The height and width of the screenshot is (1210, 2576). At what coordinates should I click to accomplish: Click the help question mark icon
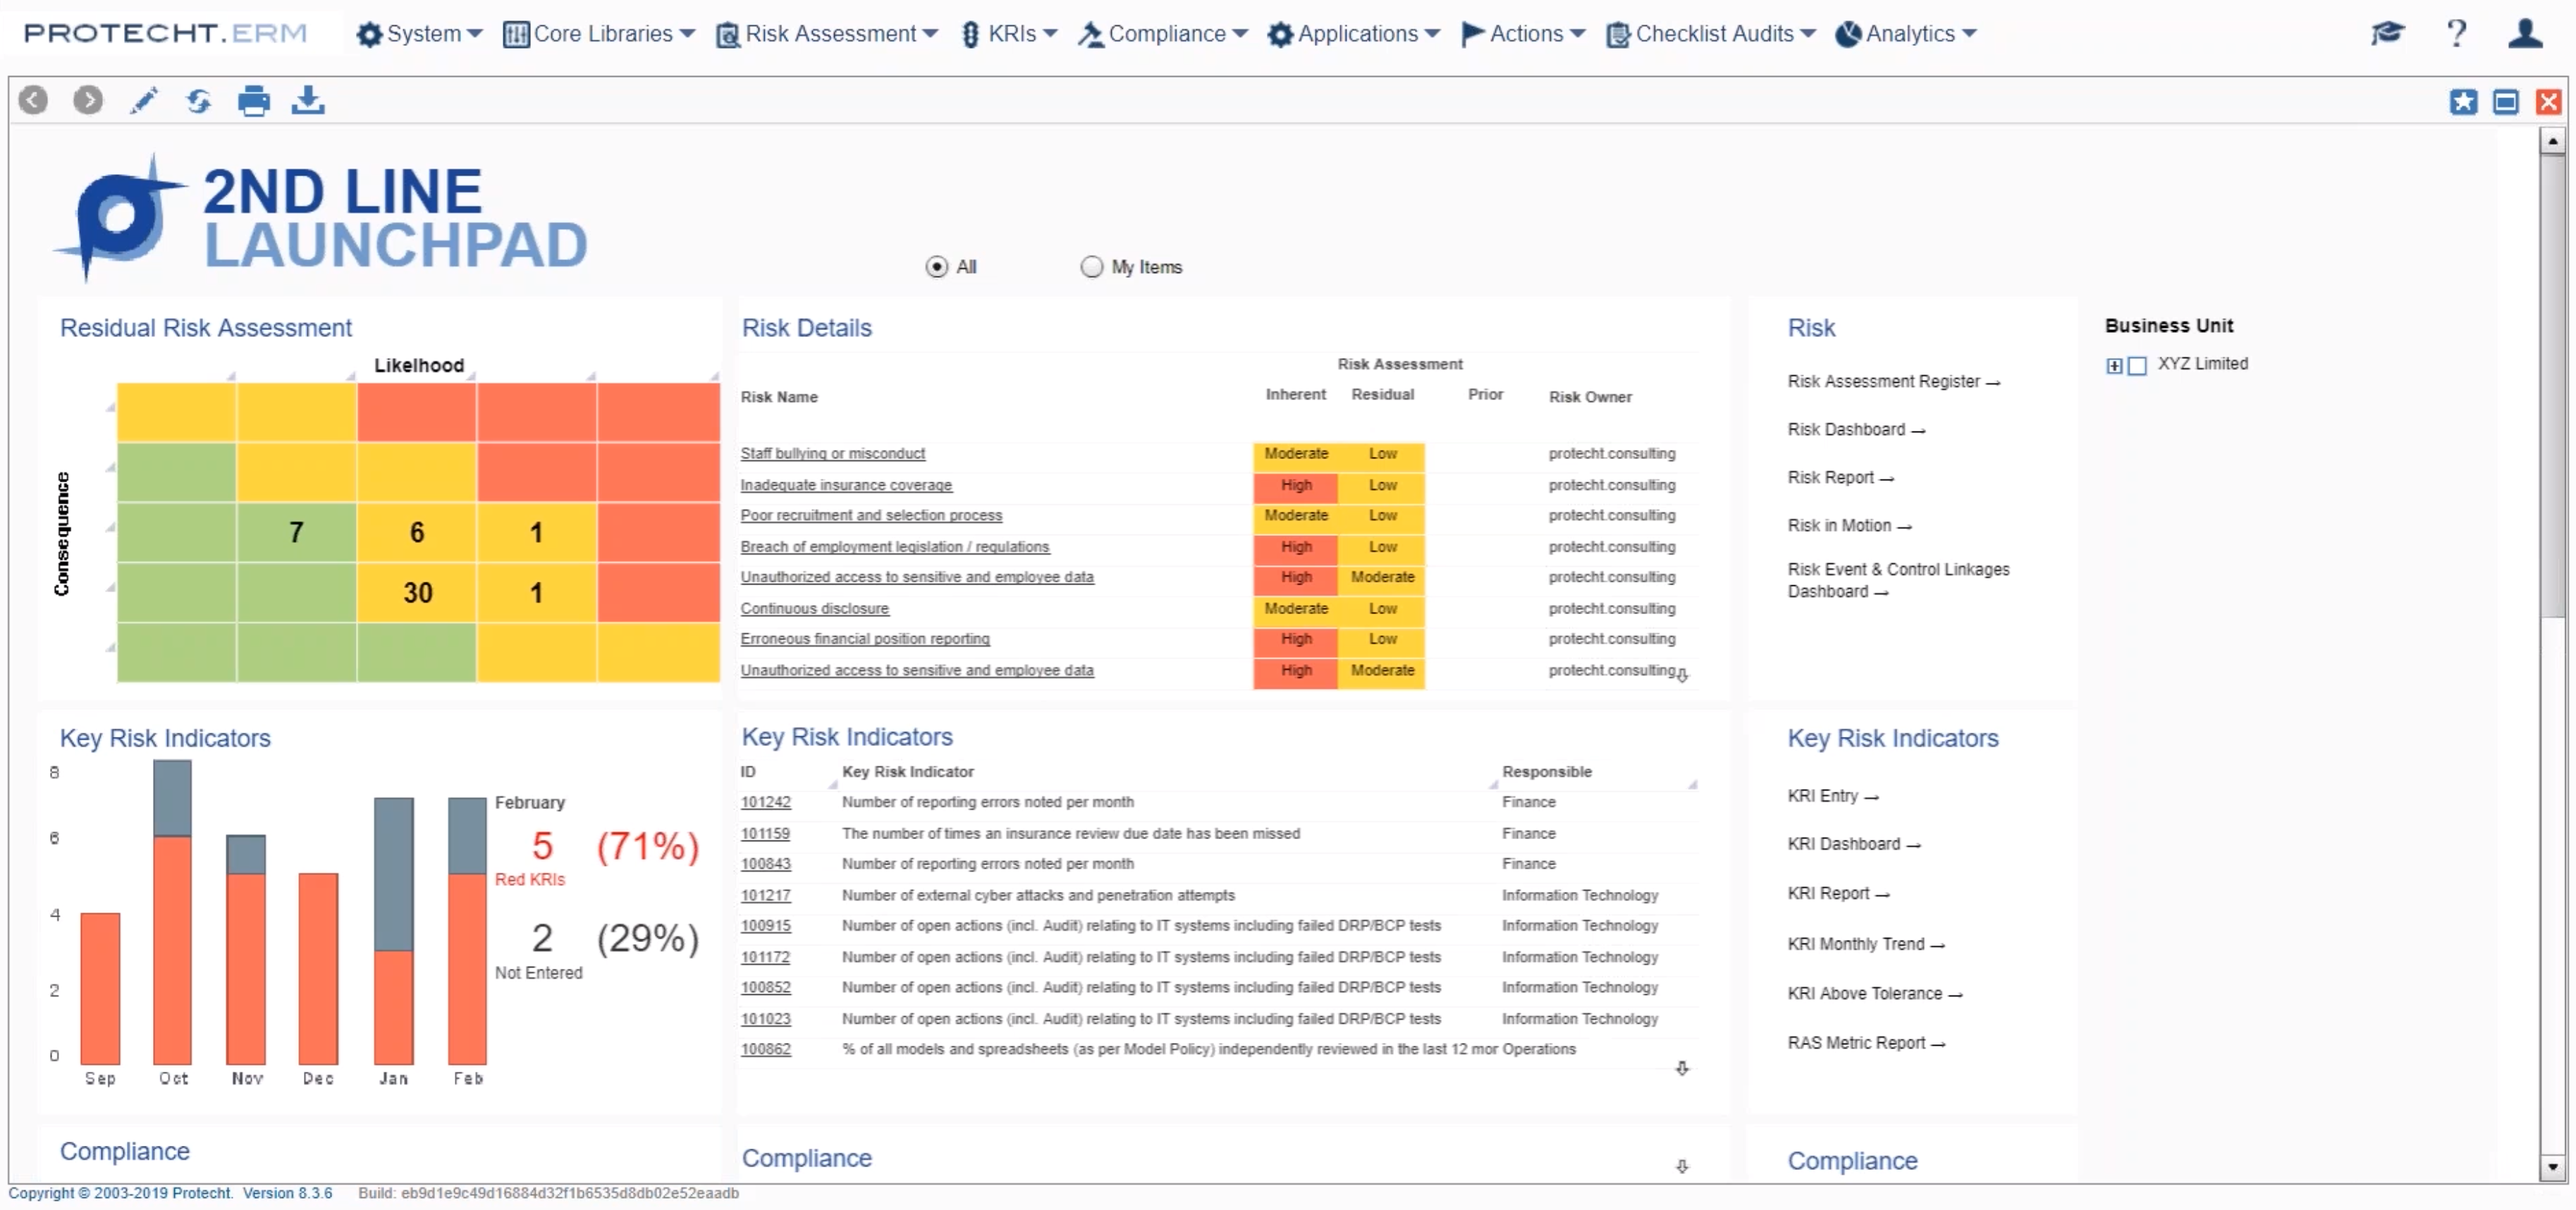coord(2456,33)
